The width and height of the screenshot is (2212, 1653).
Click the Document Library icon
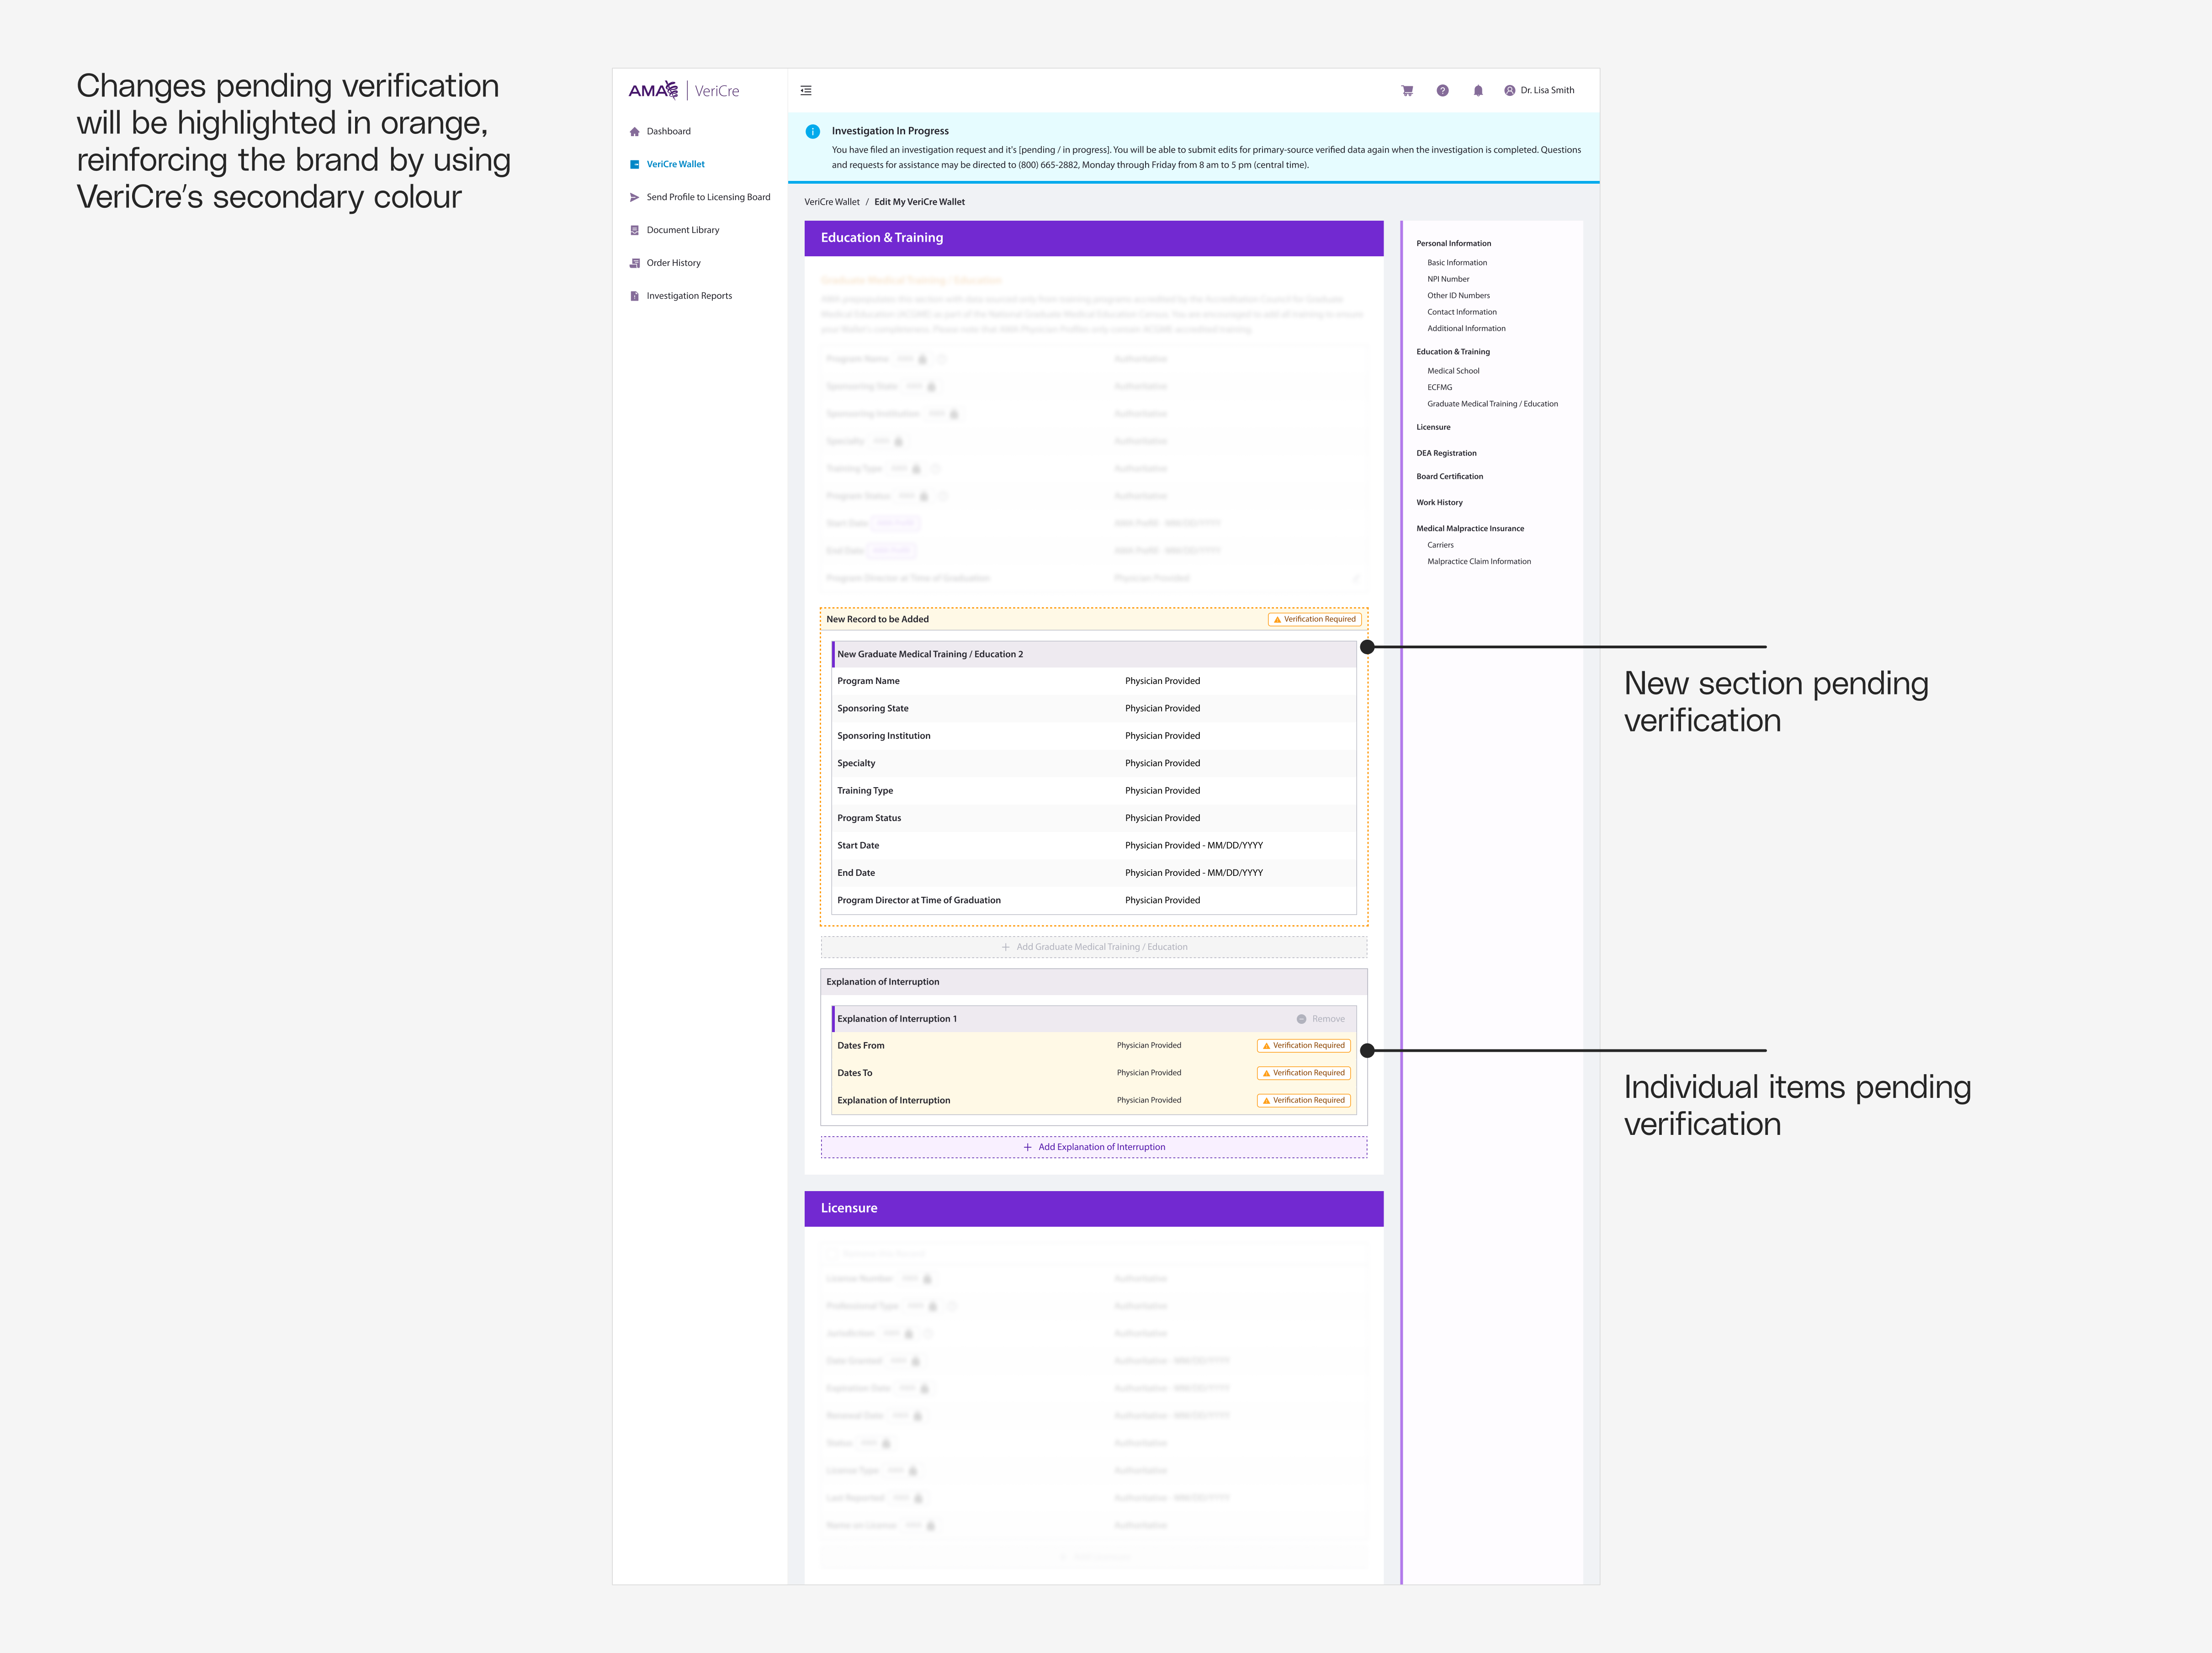pos(635,230)
